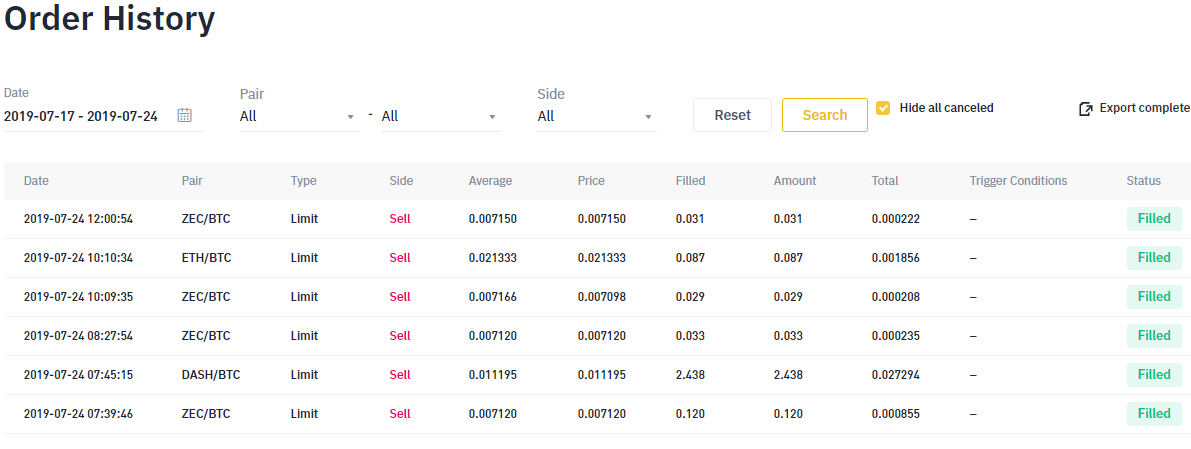The height and width of the screenshot is (449, 1191).
Task: Click the Export complete link text
Action: point(1144,108)
